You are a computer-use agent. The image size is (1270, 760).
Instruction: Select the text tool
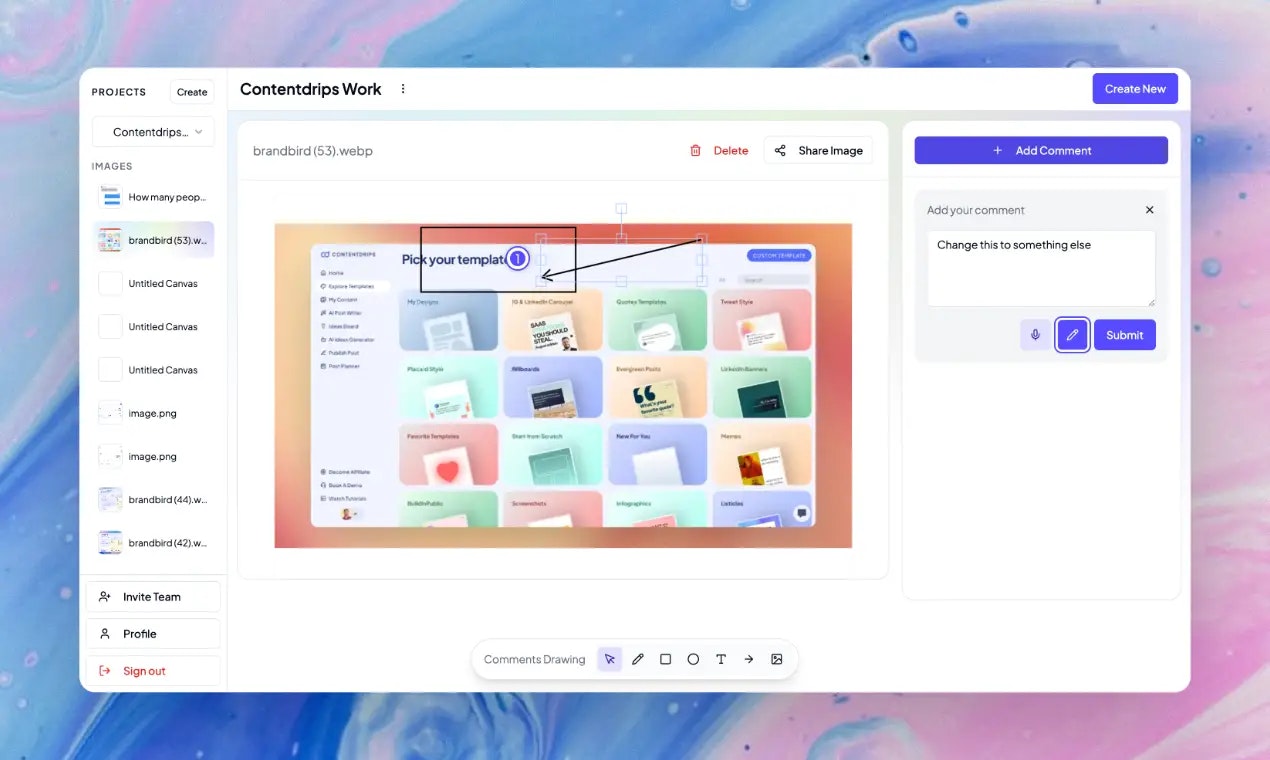721,659
